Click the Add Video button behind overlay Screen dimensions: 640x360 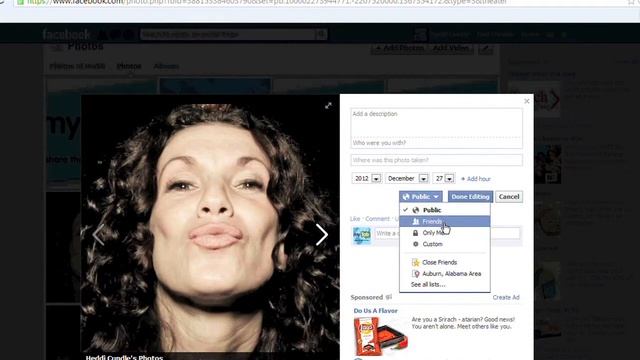pos(451,49)
